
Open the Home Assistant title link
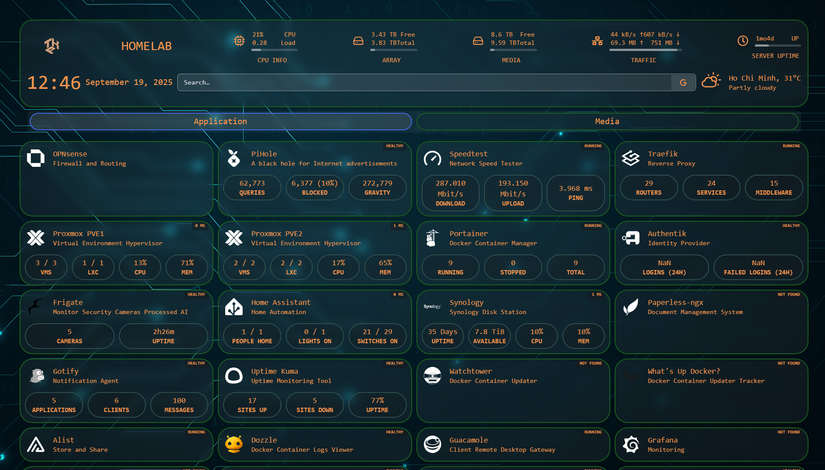[280, 302]
